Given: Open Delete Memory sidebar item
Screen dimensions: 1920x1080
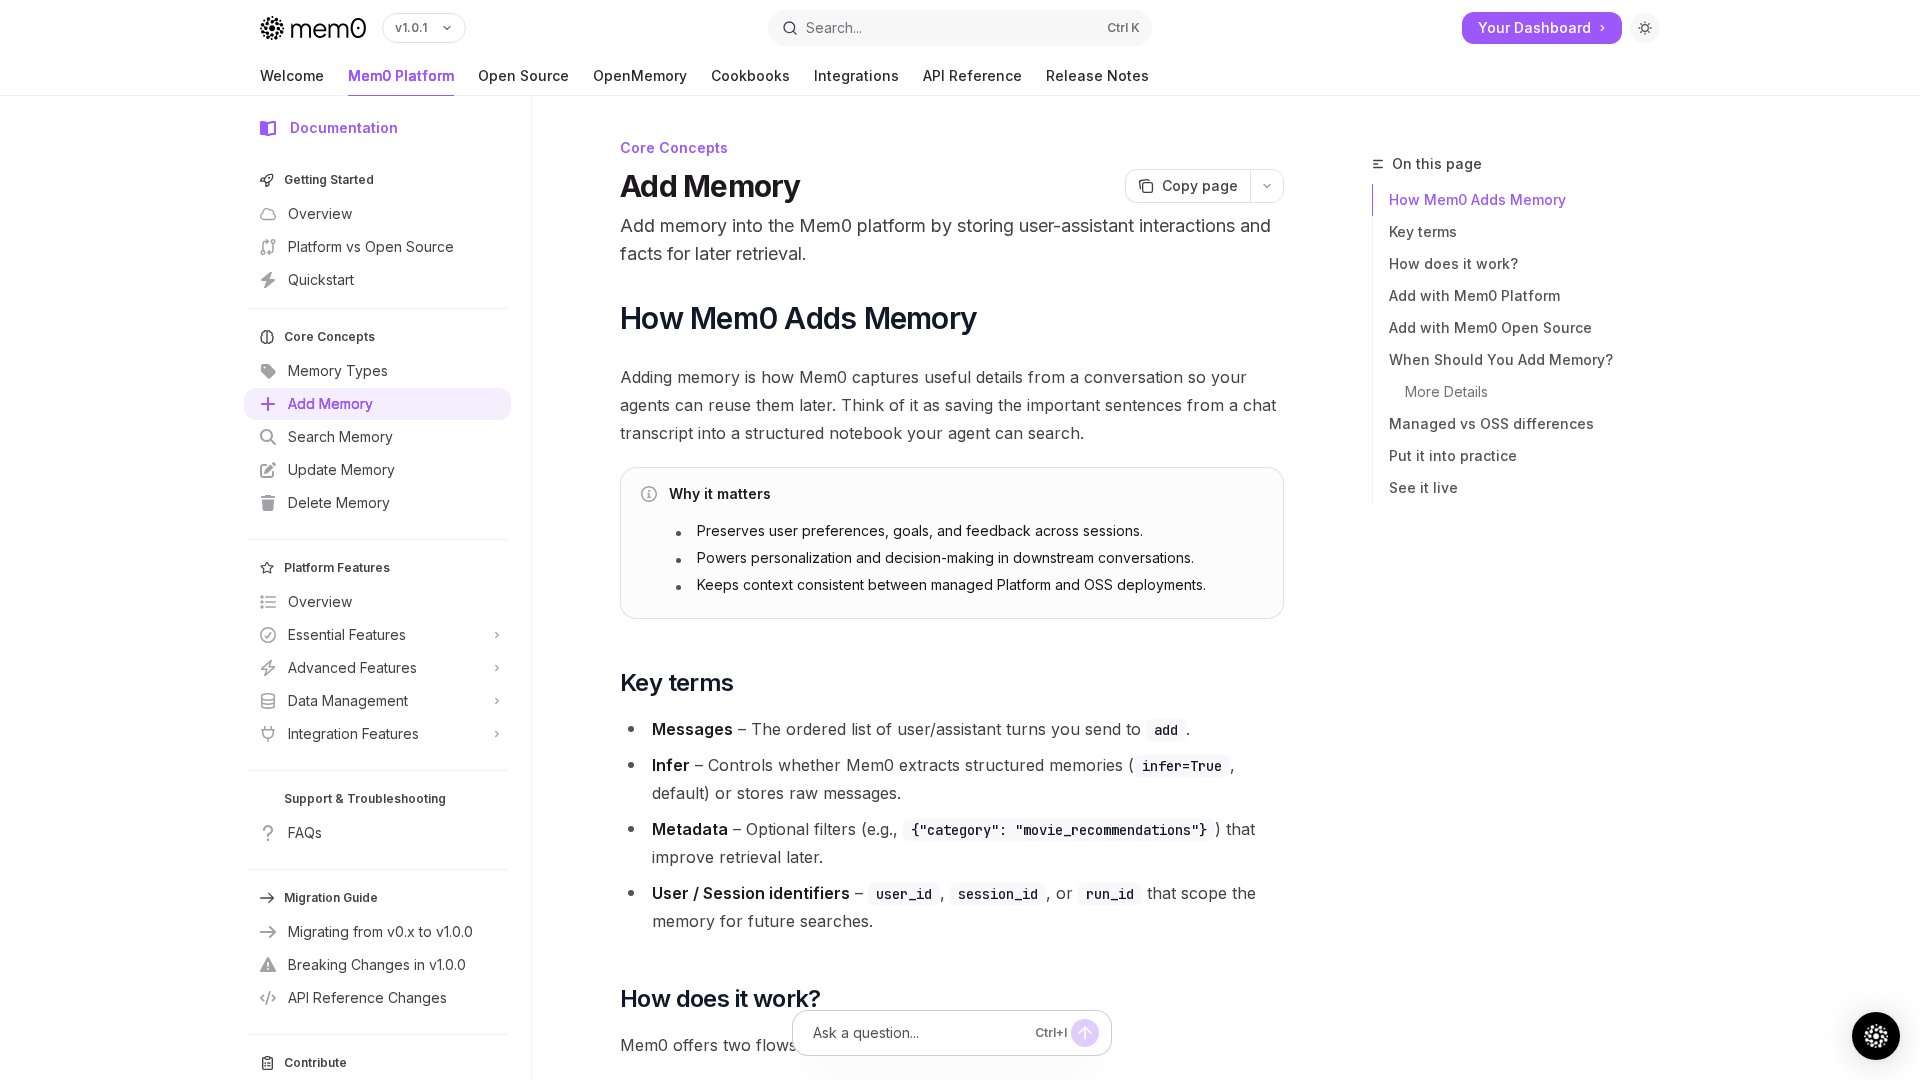Looking at the screenshot, I should tap(338, 503).
